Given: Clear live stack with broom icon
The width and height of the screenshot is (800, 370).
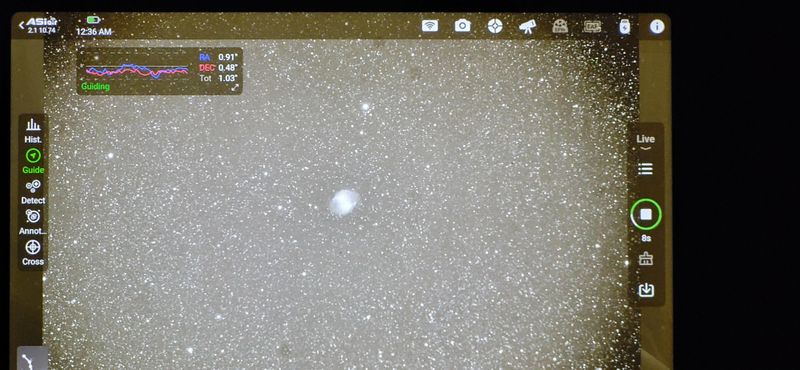Looking at the screenshot, I should [x=646, y=259].
